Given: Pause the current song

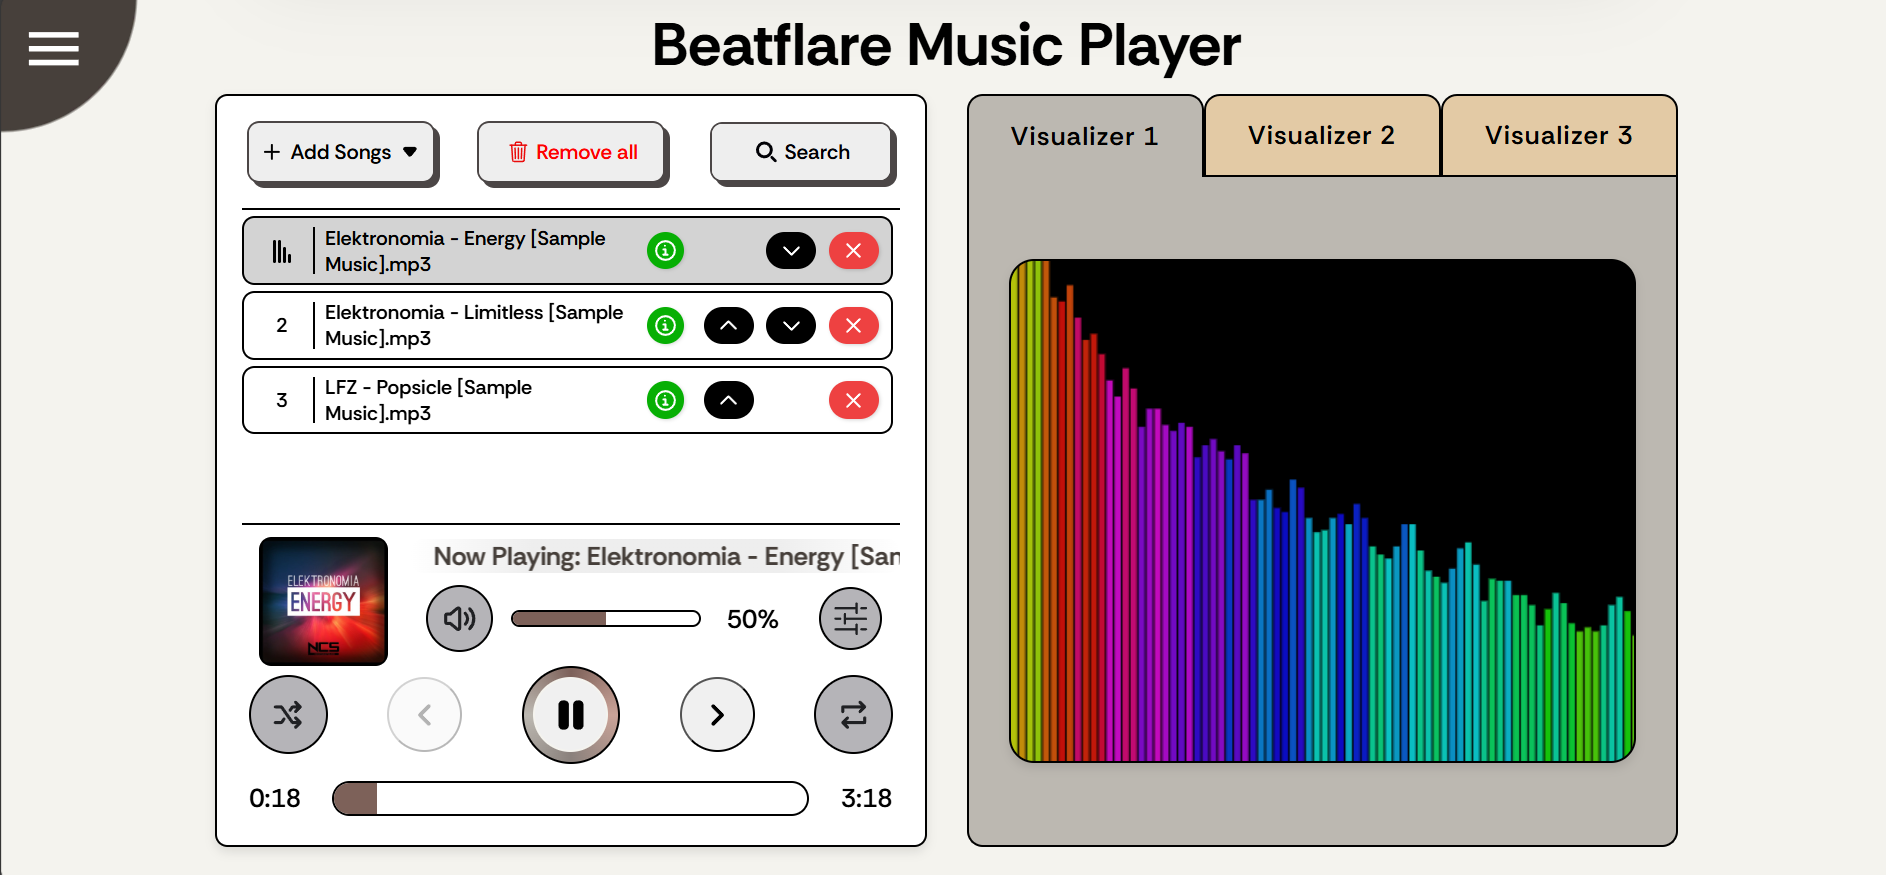Looking at the screenshot, I should [571, 715].
